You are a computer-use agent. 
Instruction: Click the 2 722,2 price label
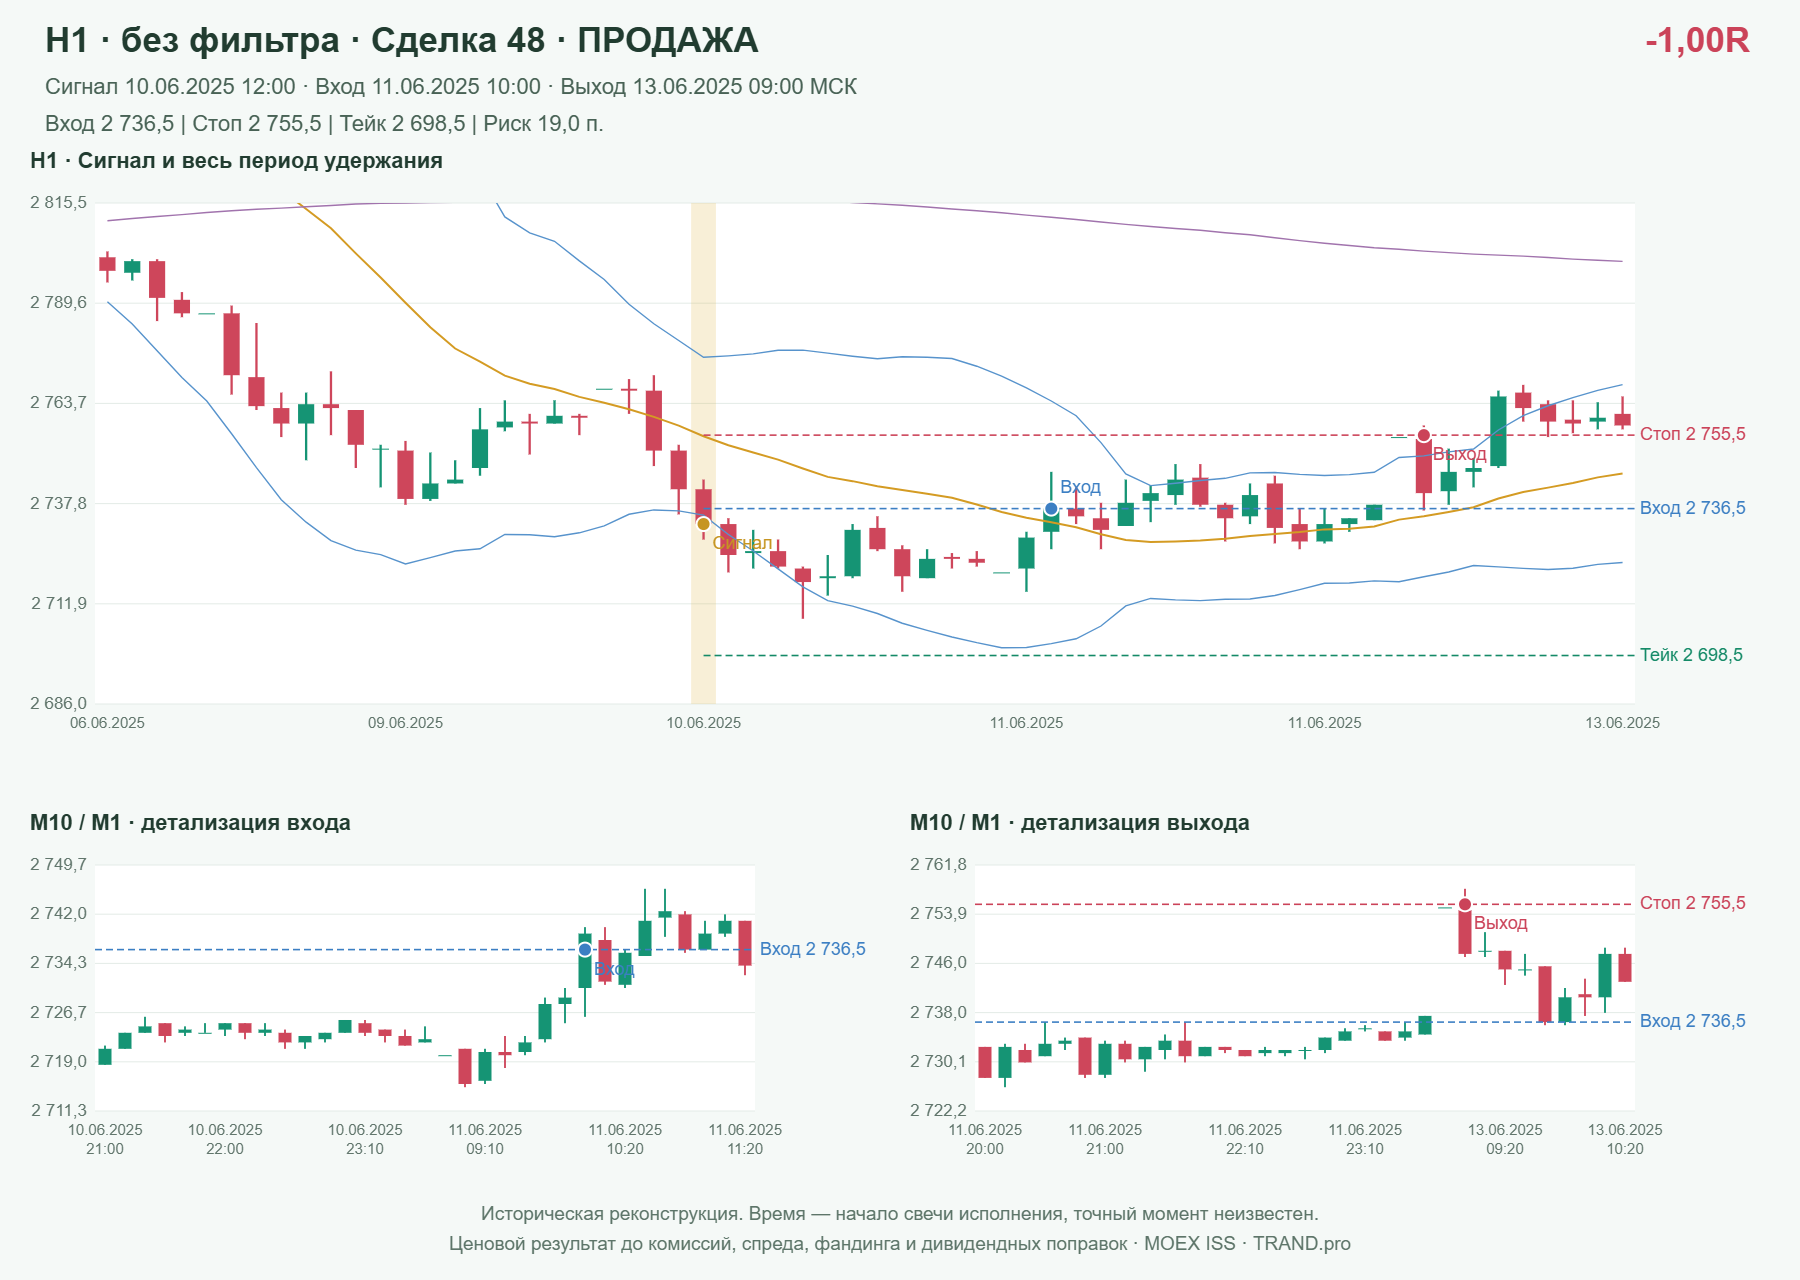pos(938,1110)
